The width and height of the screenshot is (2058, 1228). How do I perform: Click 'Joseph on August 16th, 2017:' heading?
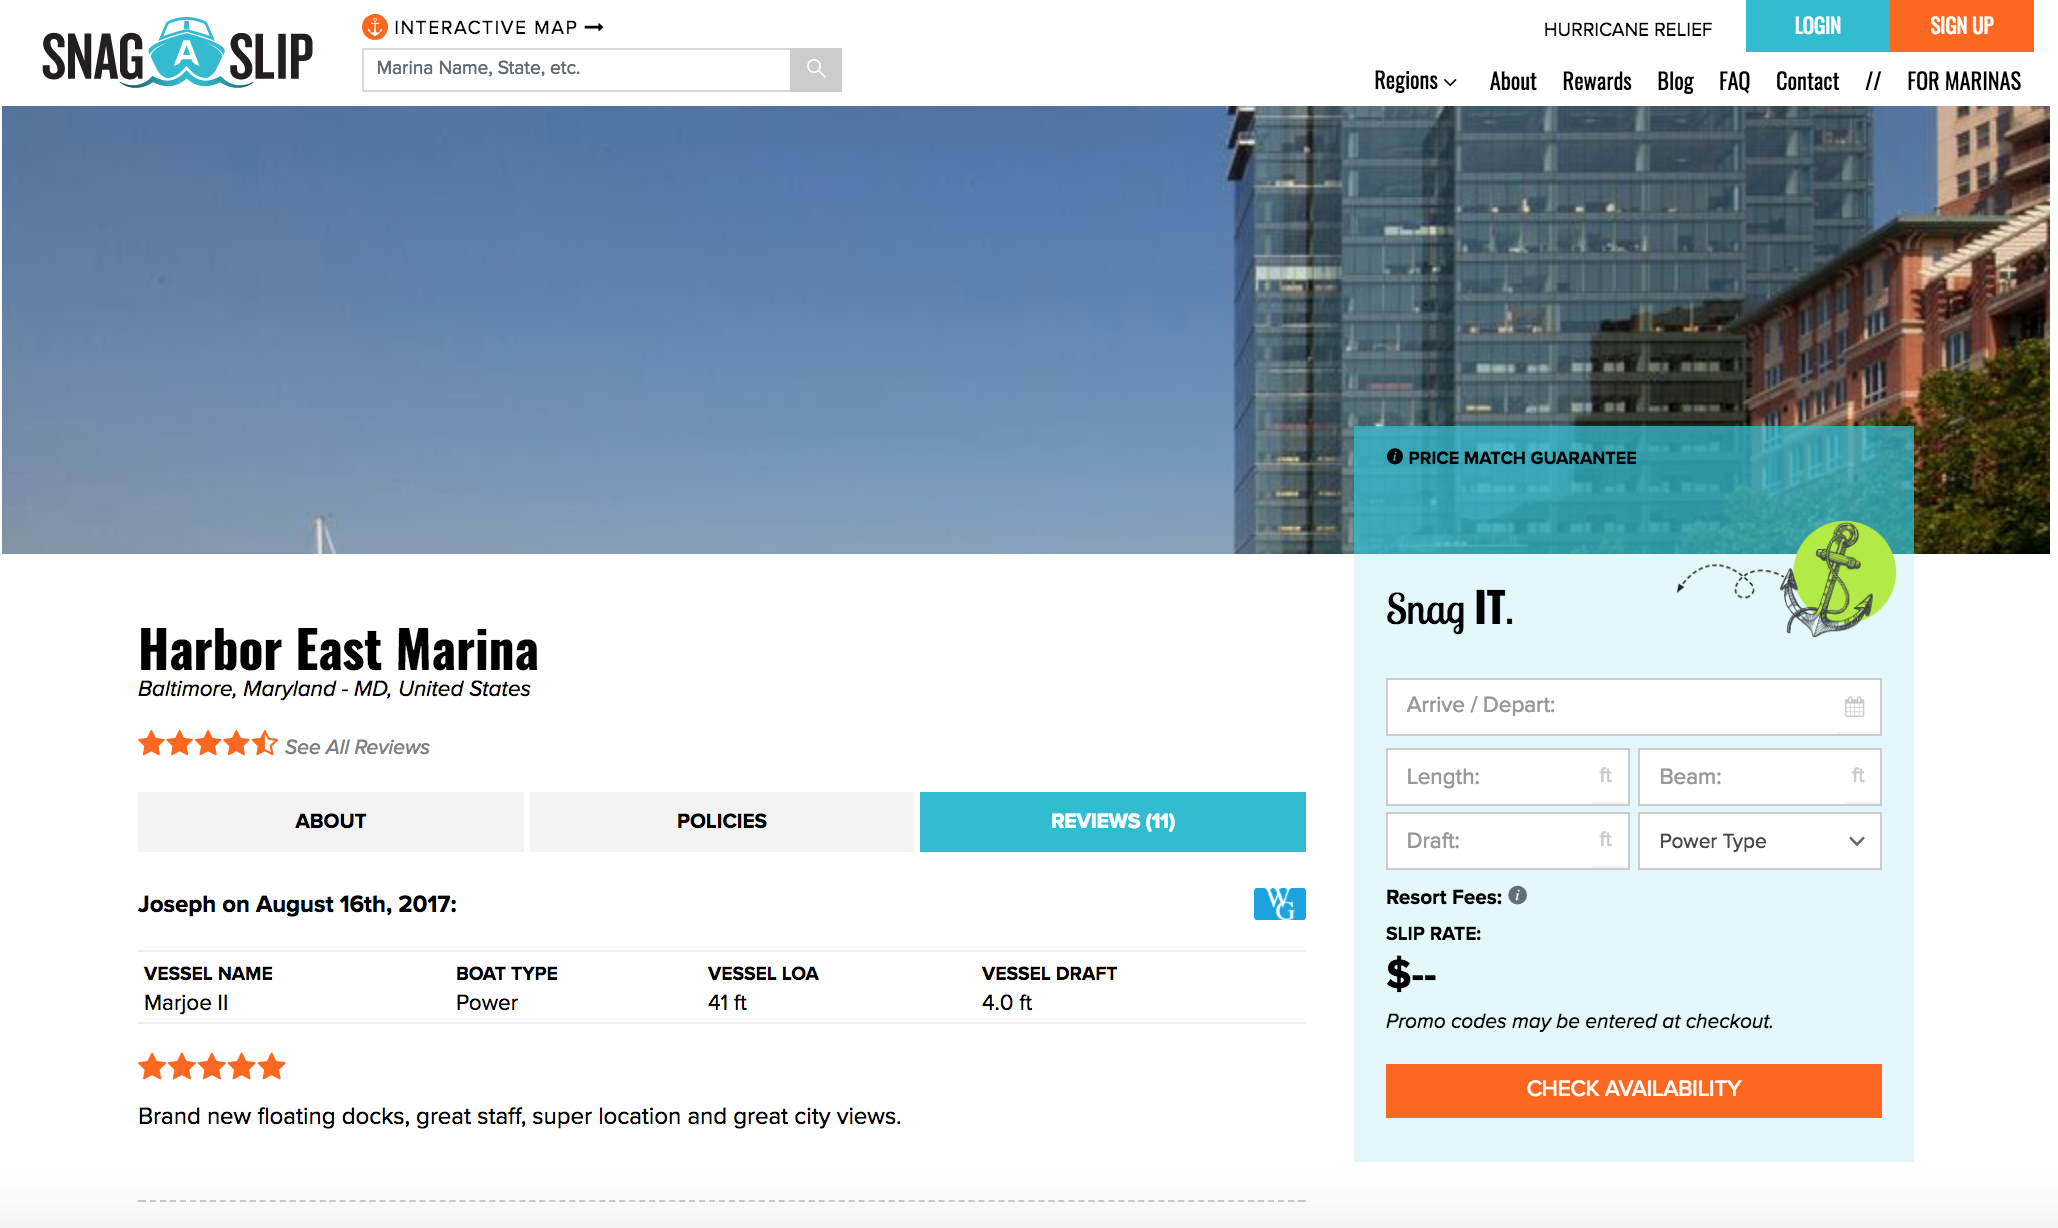point(297,904)
